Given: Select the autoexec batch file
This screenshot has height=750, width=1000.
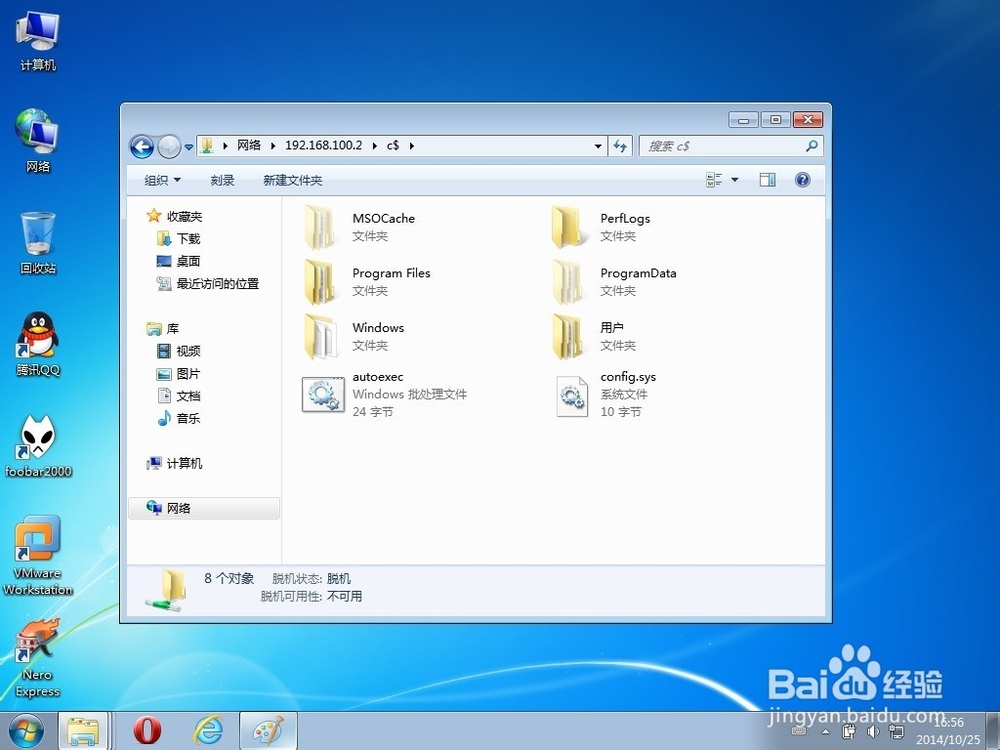Looking at the screenshot, I should [x=385, y=394].
